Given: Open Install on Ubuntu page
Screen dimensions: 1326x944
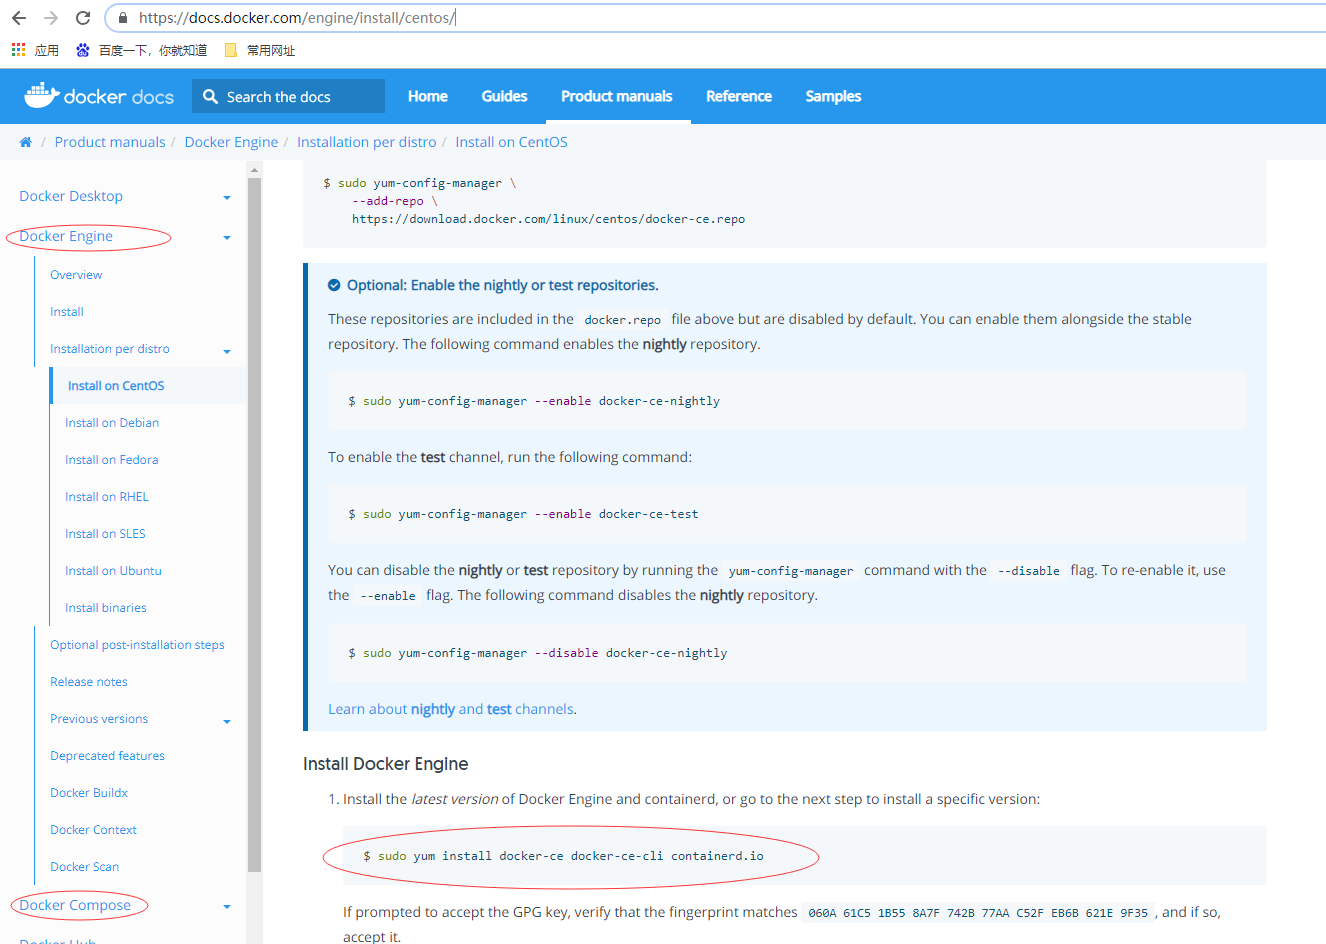Looking at the screenshot, I should pyautogui.click(x=113, y=571).
